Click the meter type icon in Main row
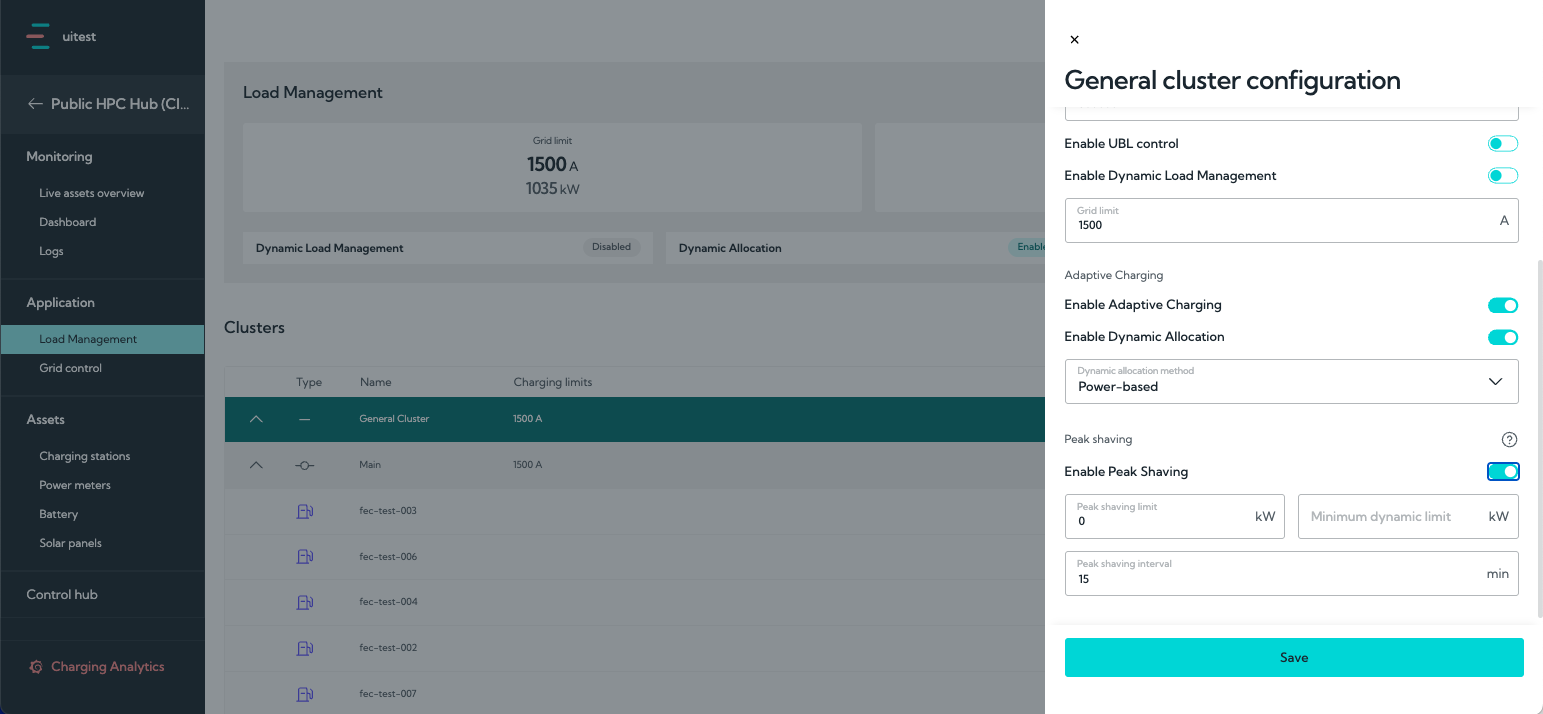The image size is (1543, 714). [x=305, y=465]
